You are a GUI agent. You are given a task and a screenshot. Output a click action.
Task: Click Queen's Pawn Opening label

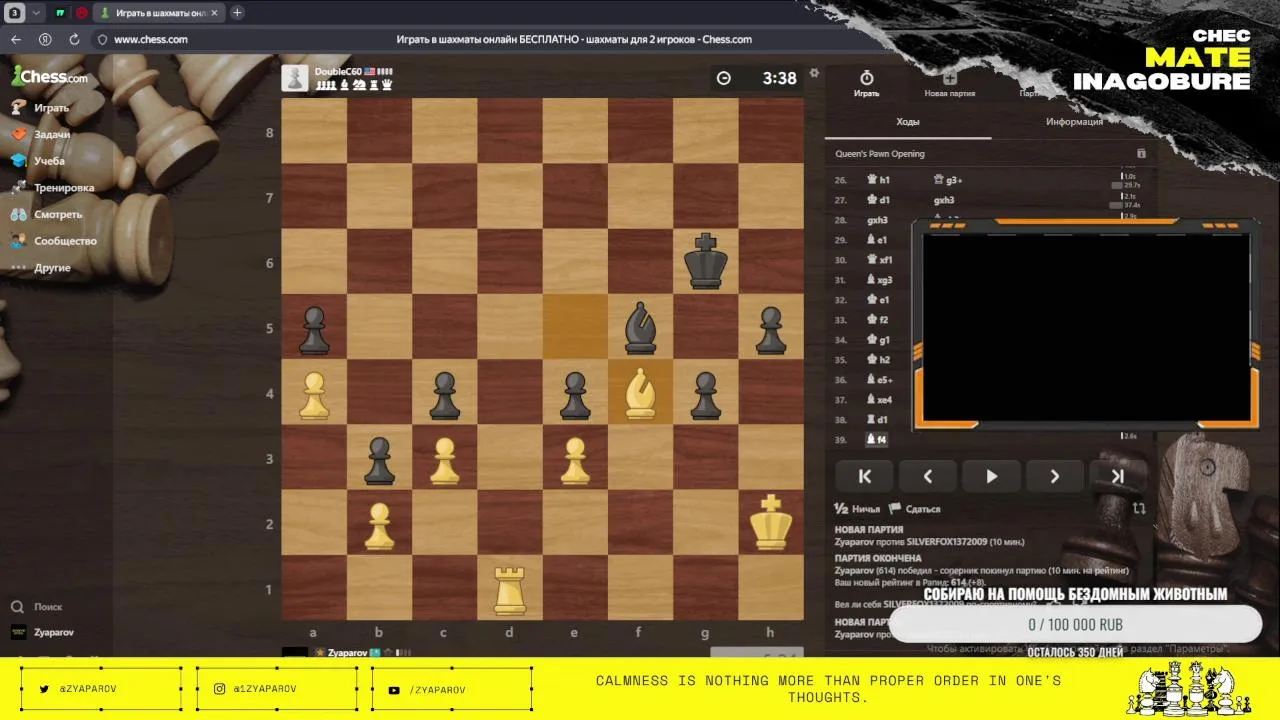coord(880,154)
